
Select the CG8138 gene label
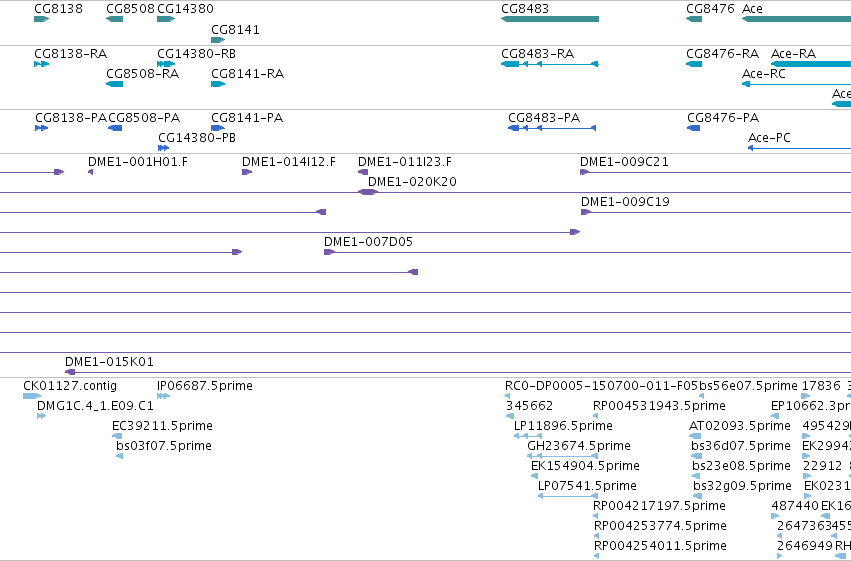58,9
